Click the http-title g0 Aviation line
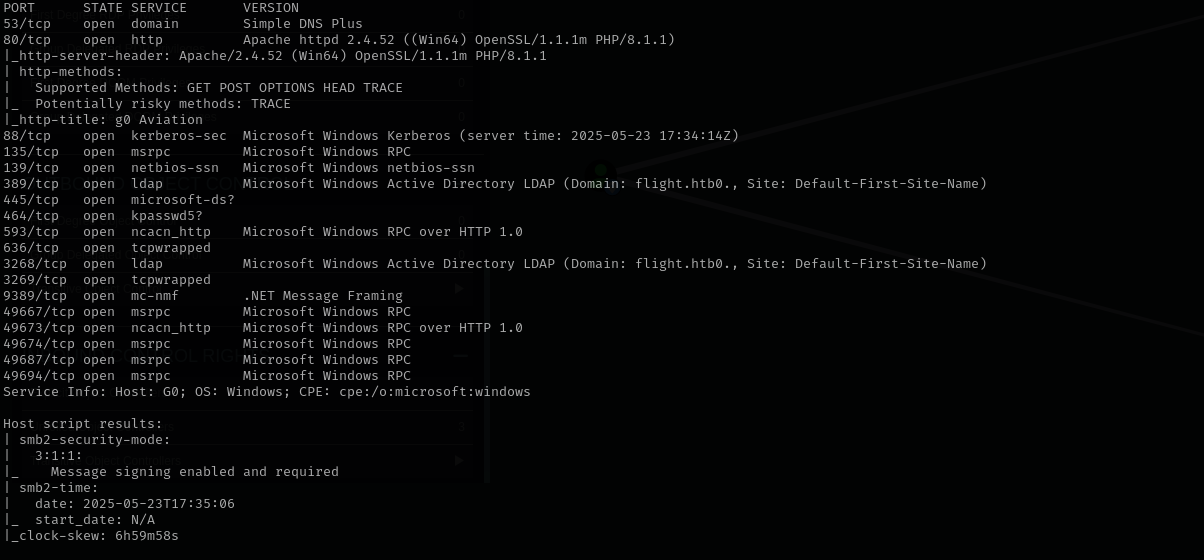The height and width of the screenshot is (560, 1204). click(103, 120)
